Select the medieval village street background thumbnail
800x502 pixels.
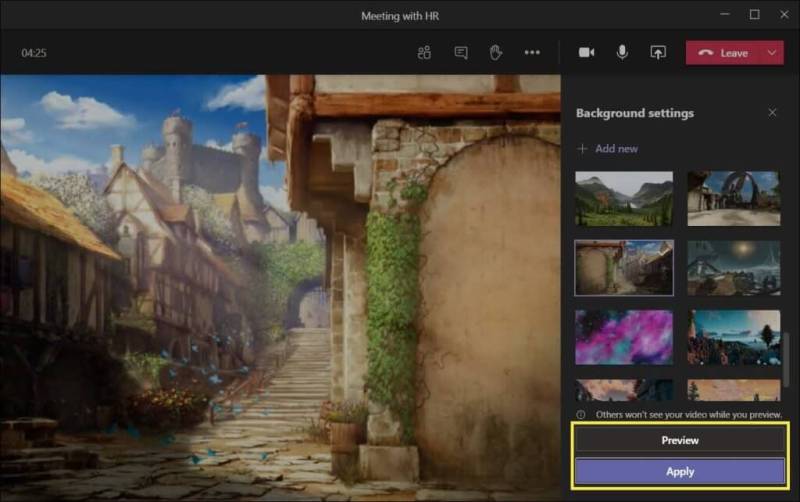pos(624,267)
